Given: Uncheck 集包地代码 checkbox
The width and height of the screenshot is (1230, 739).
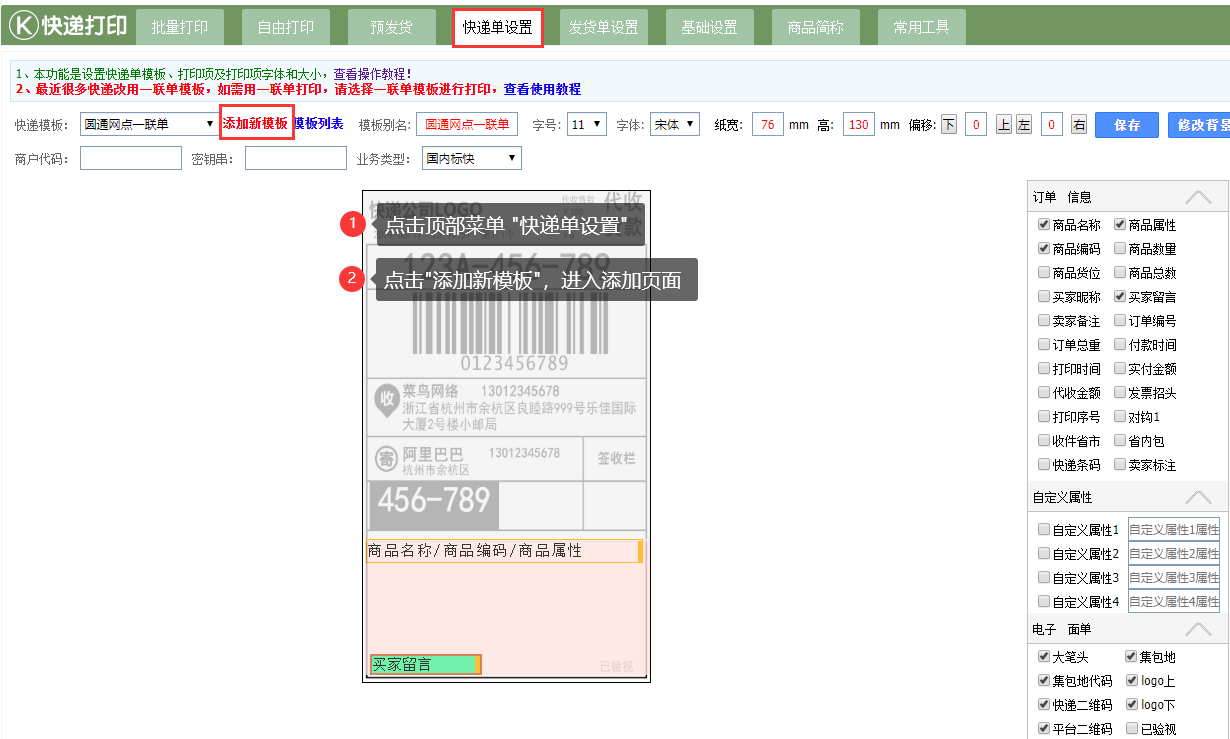Looking at the screenshot, I should [1044, 680].
